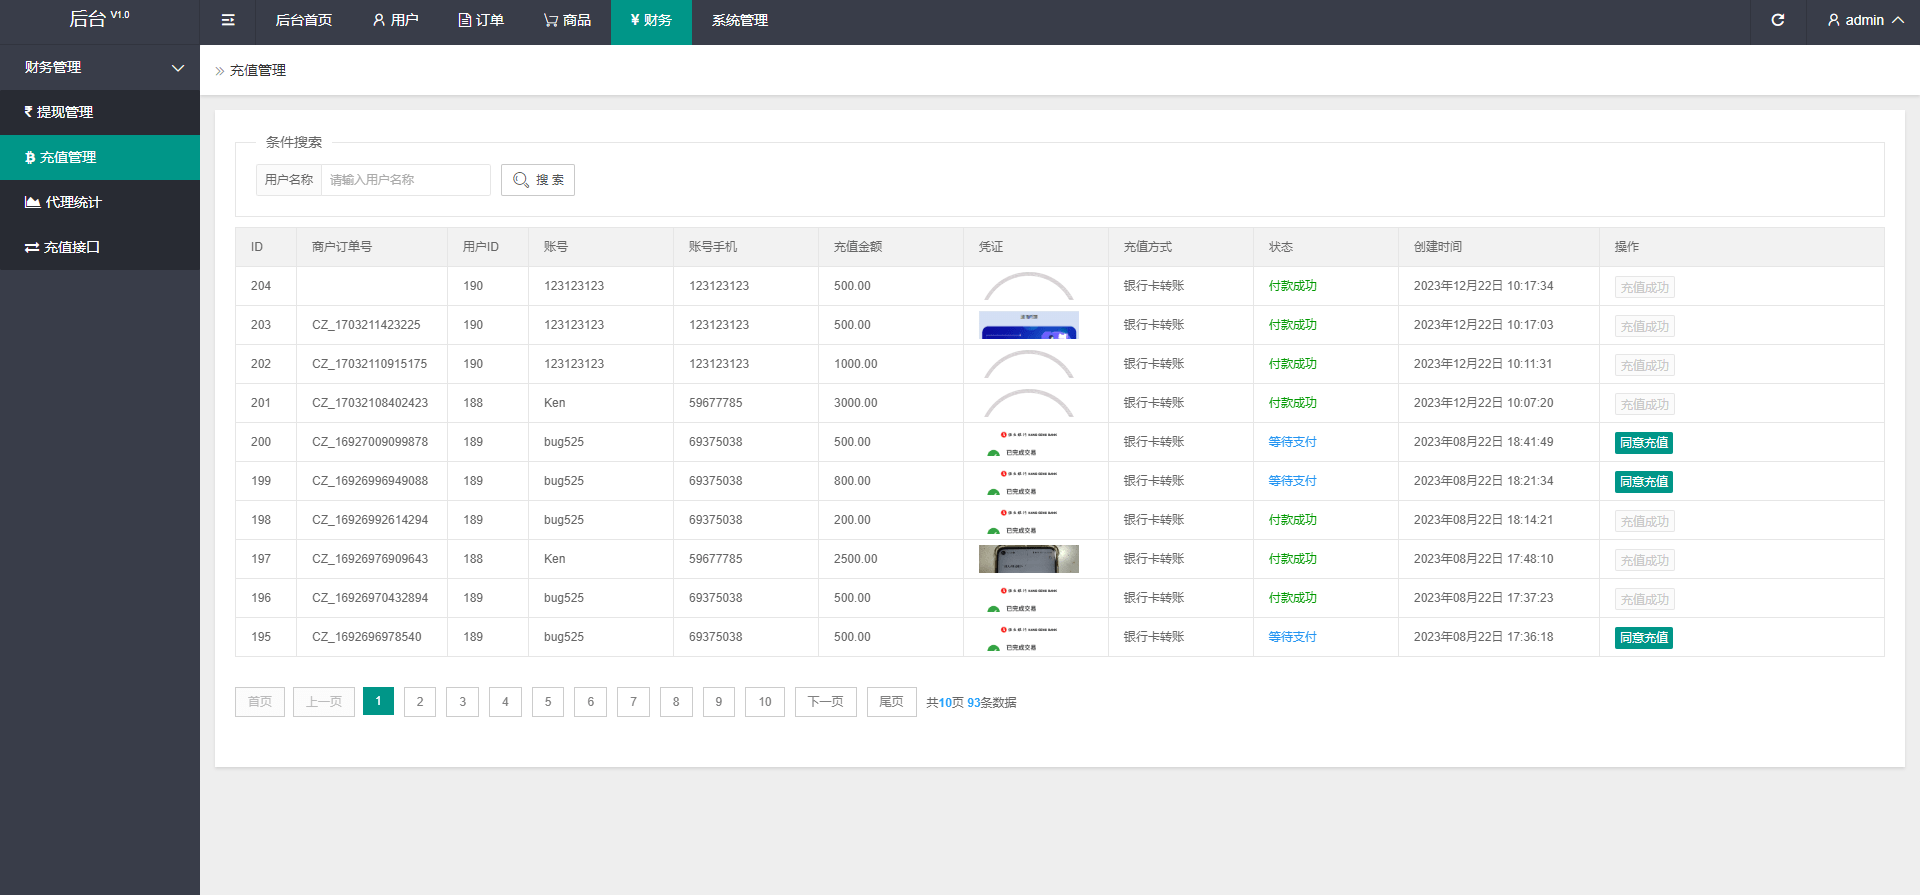Viewport: 1920px width, 895px height.
Task: Expand the admin account dropdown
Action: (1864, 20)
